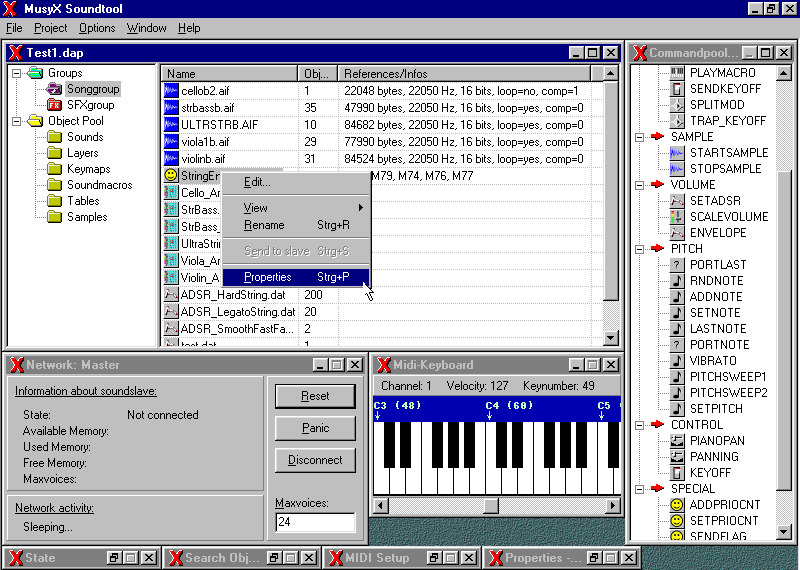The height and width of the screenshot is (570, 800).
Task: Click the Panic button
Action: coord(315,428)
